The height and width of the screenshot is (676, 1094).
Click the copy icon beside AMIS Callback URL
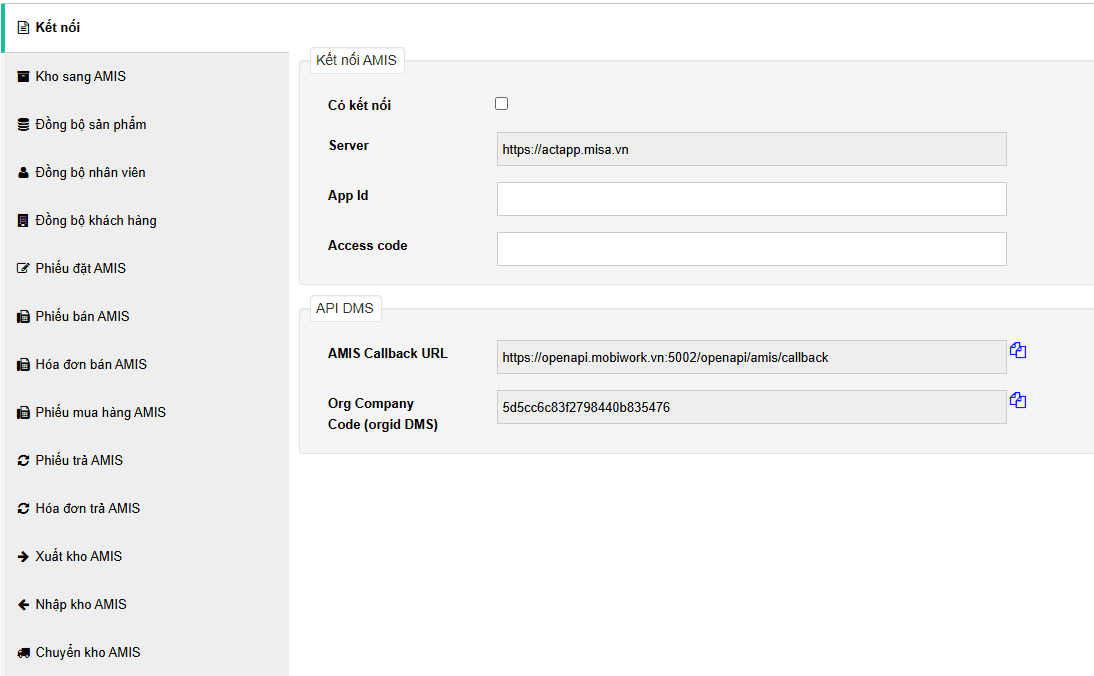[x=1018, y=351]
